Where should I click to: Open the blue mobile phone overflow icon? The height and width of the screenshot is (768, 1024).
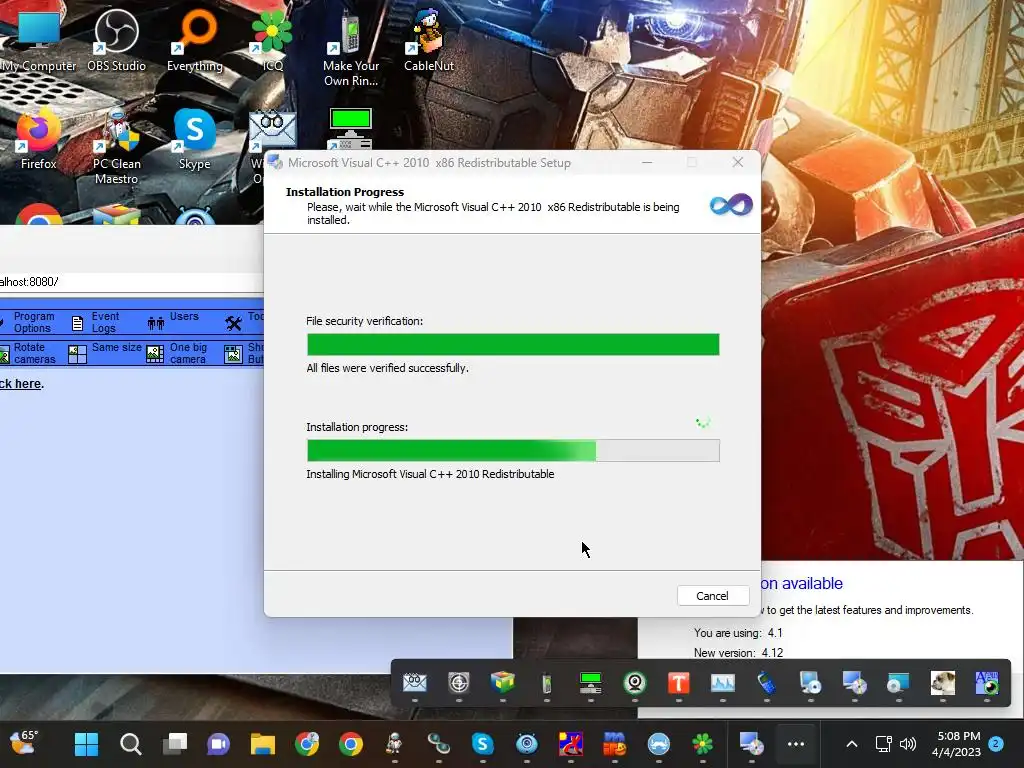point(767,683)
